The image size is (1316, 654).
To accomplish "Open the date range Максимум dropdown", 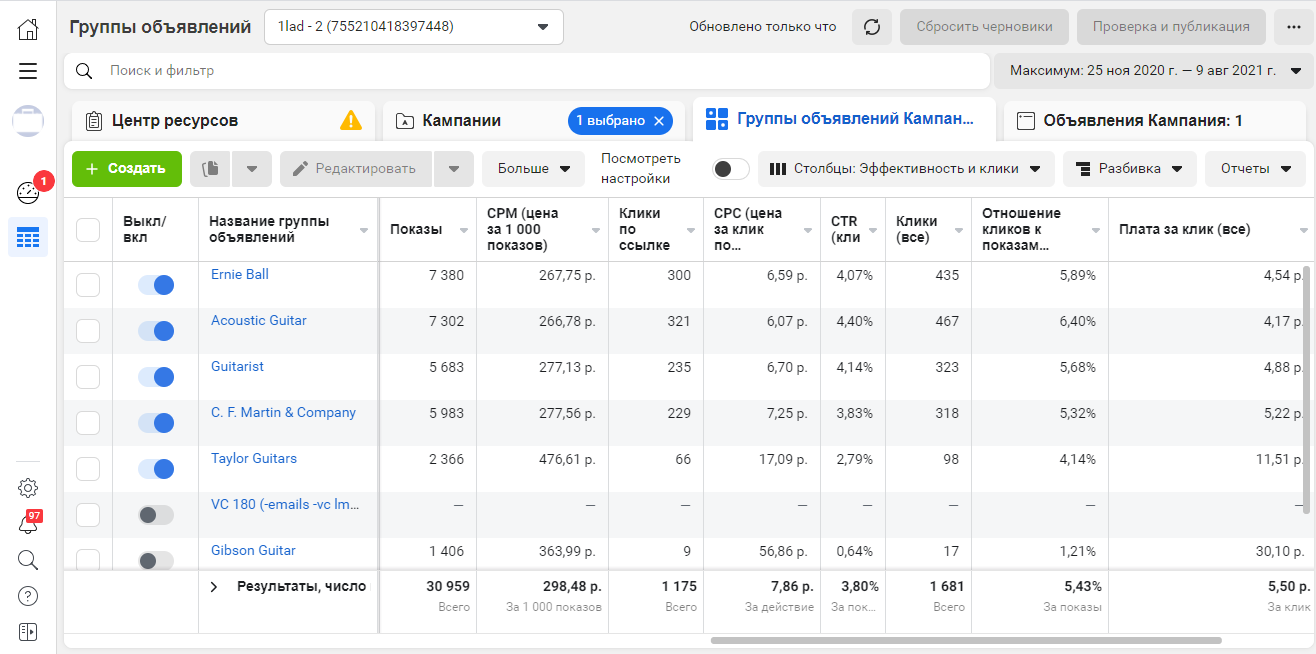I will 1153,71.
